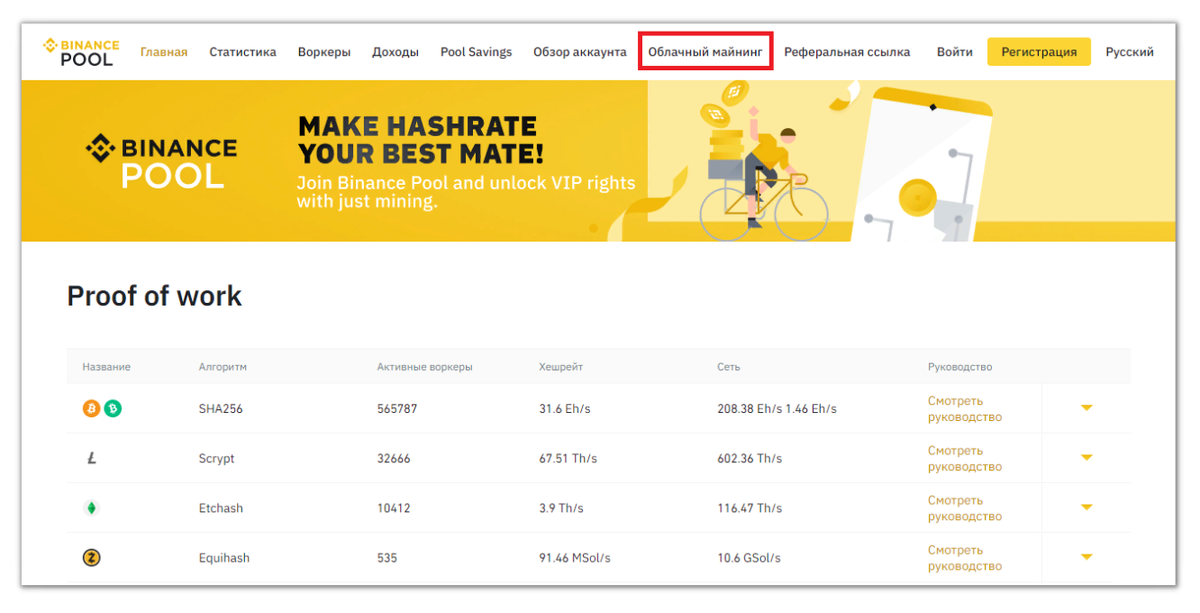Click the Активные воркеры column header

coord(425,367)
